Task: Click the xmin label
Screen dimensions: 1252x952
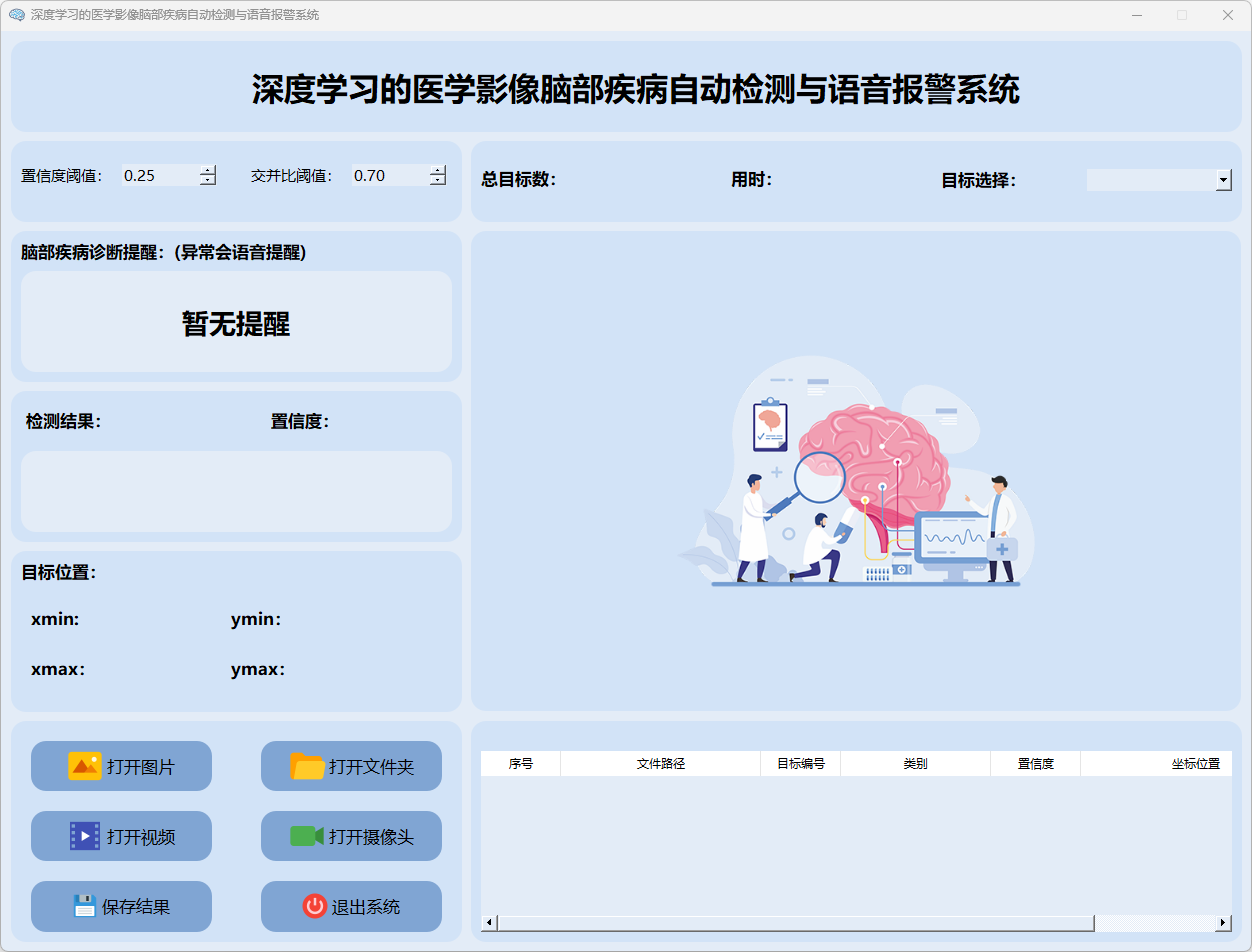Action: click(55, 620)
